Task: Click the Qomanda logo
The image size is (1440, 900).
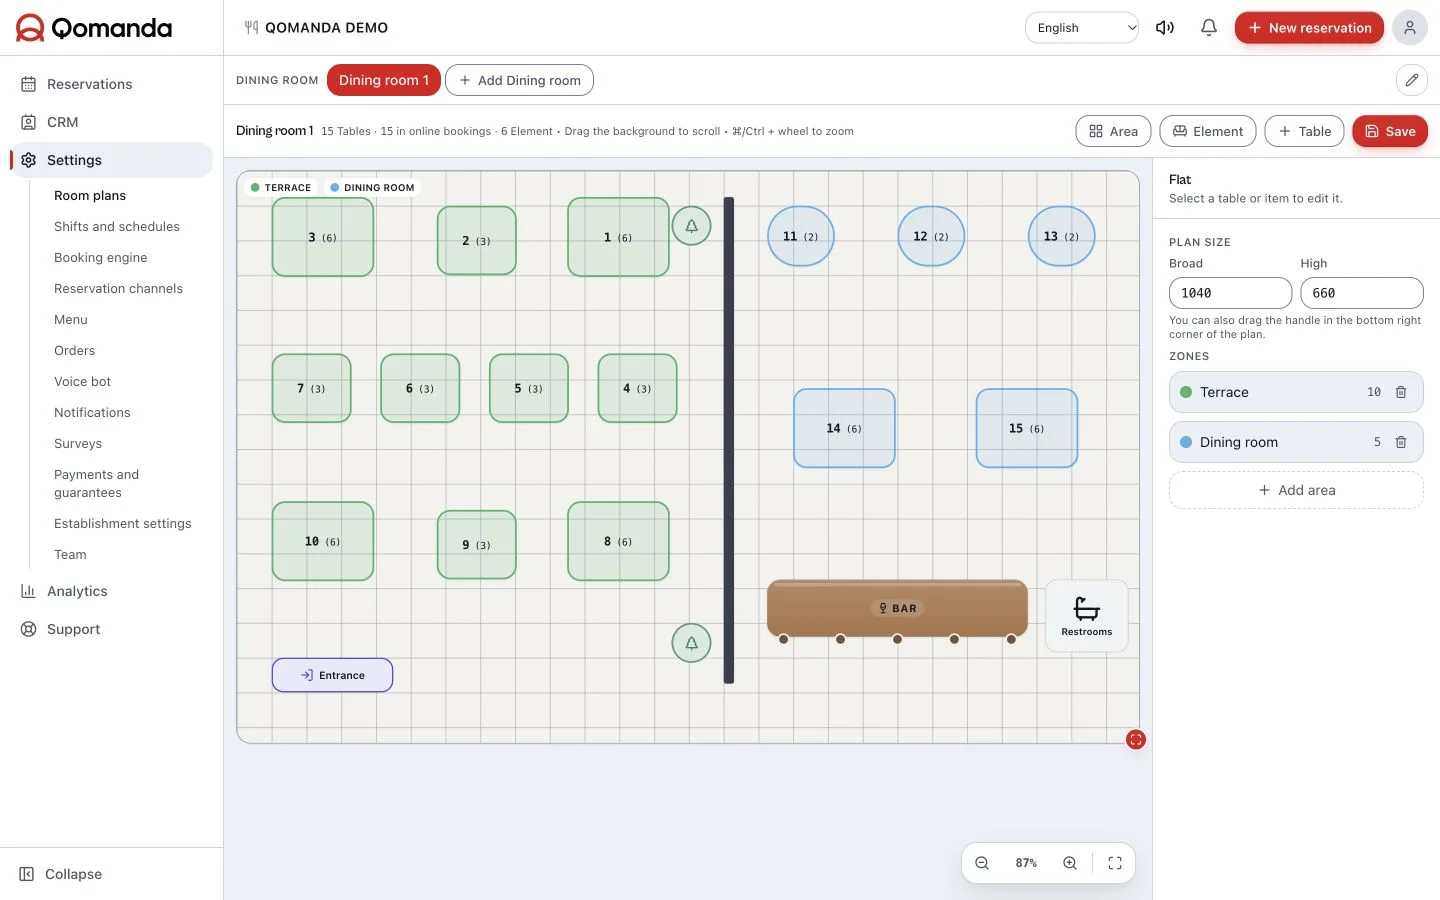Action: pos(94,28)
